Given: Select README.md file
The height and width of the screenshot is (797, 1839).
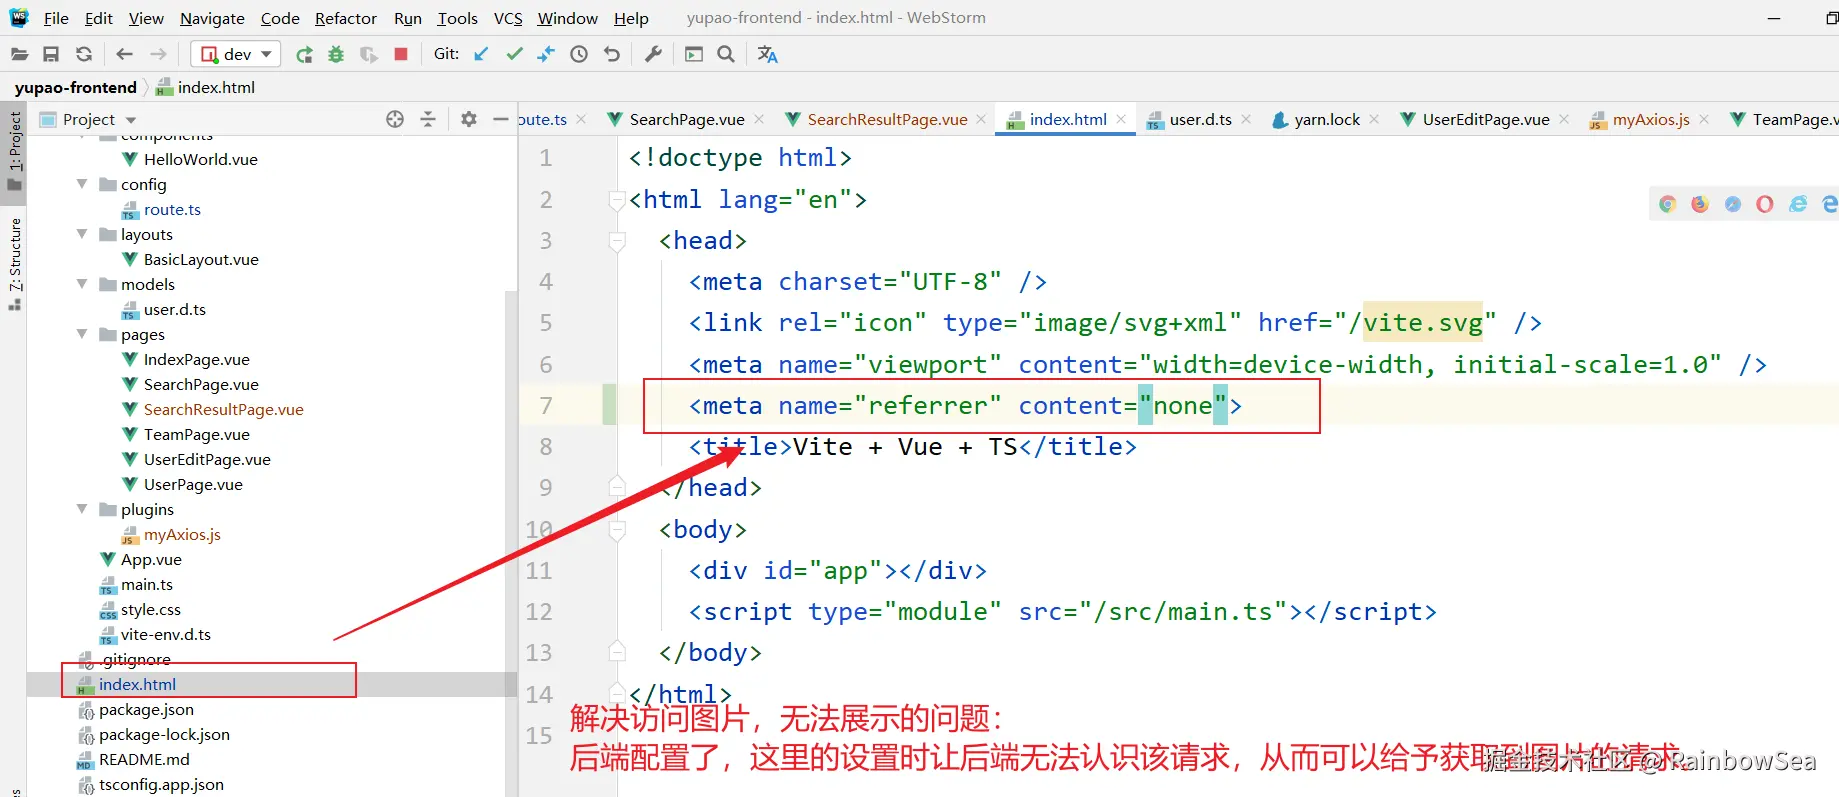Looking at the screenshot, I should click(143, 759).
